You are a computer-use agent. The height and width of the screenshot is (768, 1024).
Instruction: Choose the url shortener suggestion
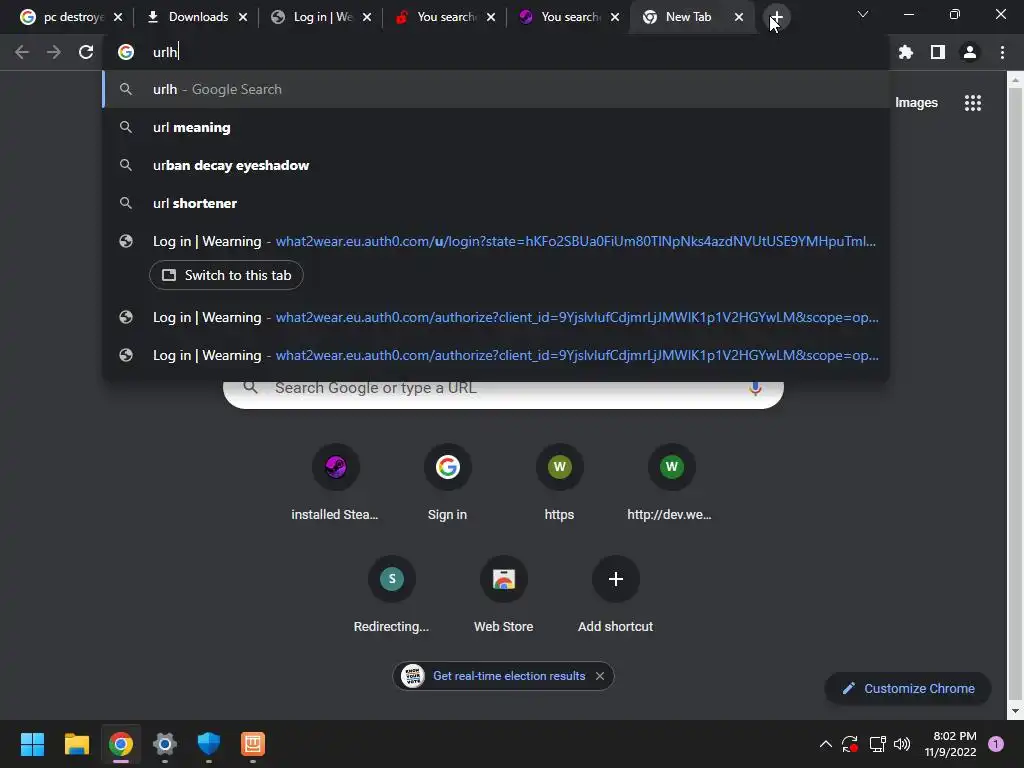496,203
